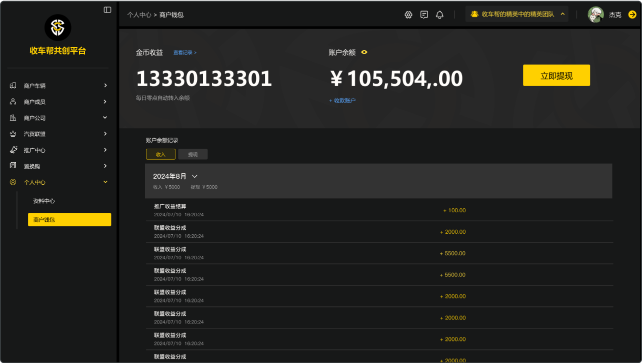Click the user avatar picture
Viewport: 642px width, 363px height.
click(596, 15)
